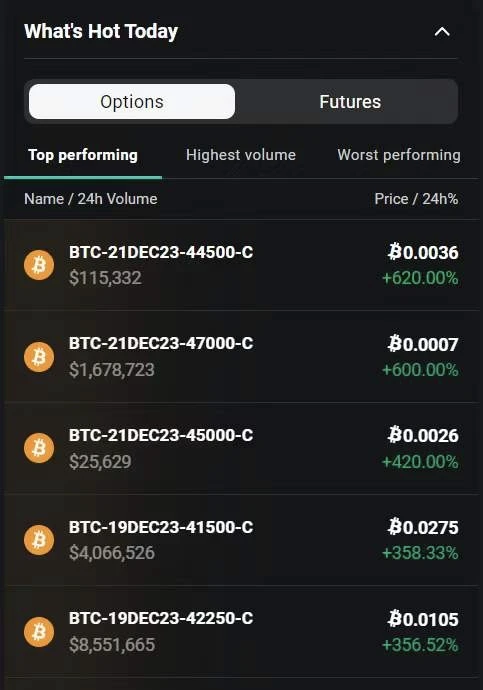The width and height of the screenshot is (483, 690).
Task: Collapse the What's Hot Today section
Action: pyautogui.click(x=442, y=32)
